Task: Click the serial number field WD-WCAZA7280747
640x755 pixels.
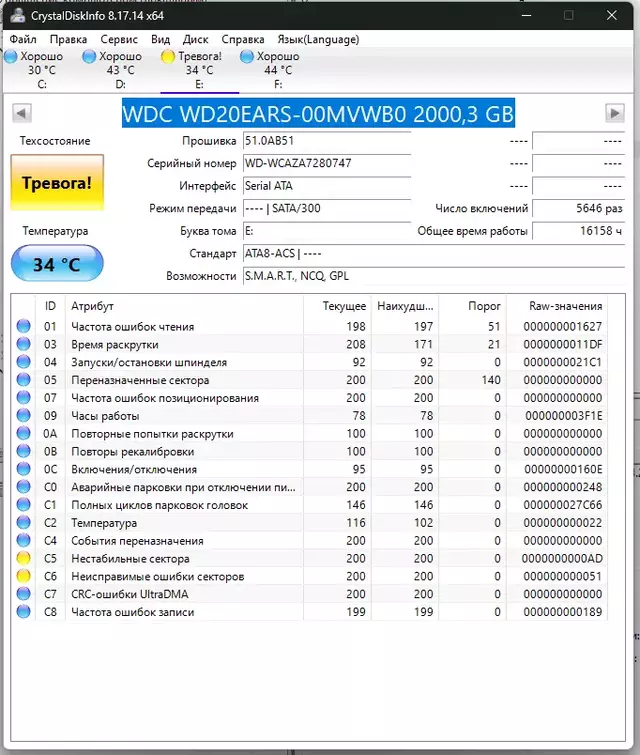Action: click(327, 163)
